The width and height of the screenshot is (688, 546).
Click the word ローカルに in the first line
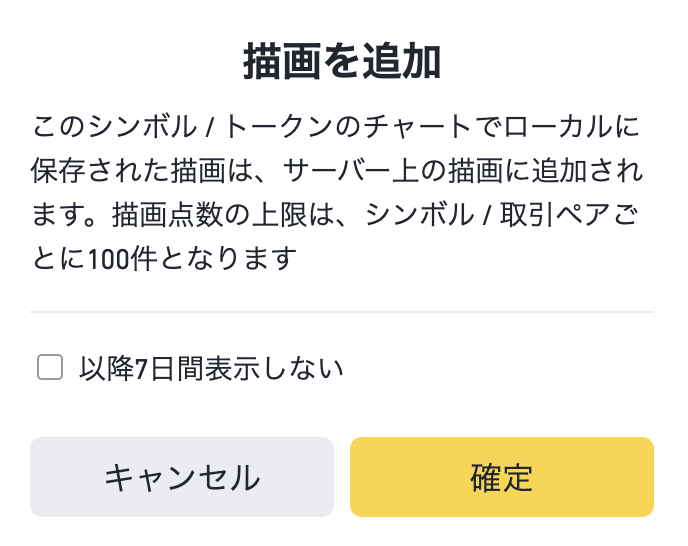coord(572,127)
